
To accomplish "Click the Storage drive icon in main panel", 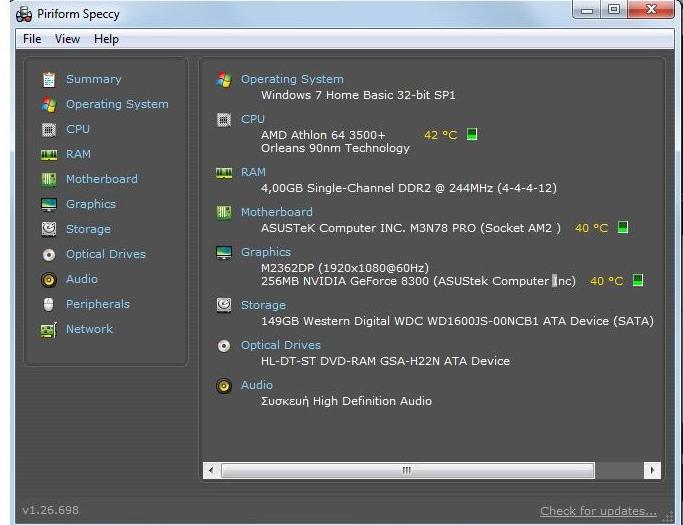I will [x=224, y=305].
